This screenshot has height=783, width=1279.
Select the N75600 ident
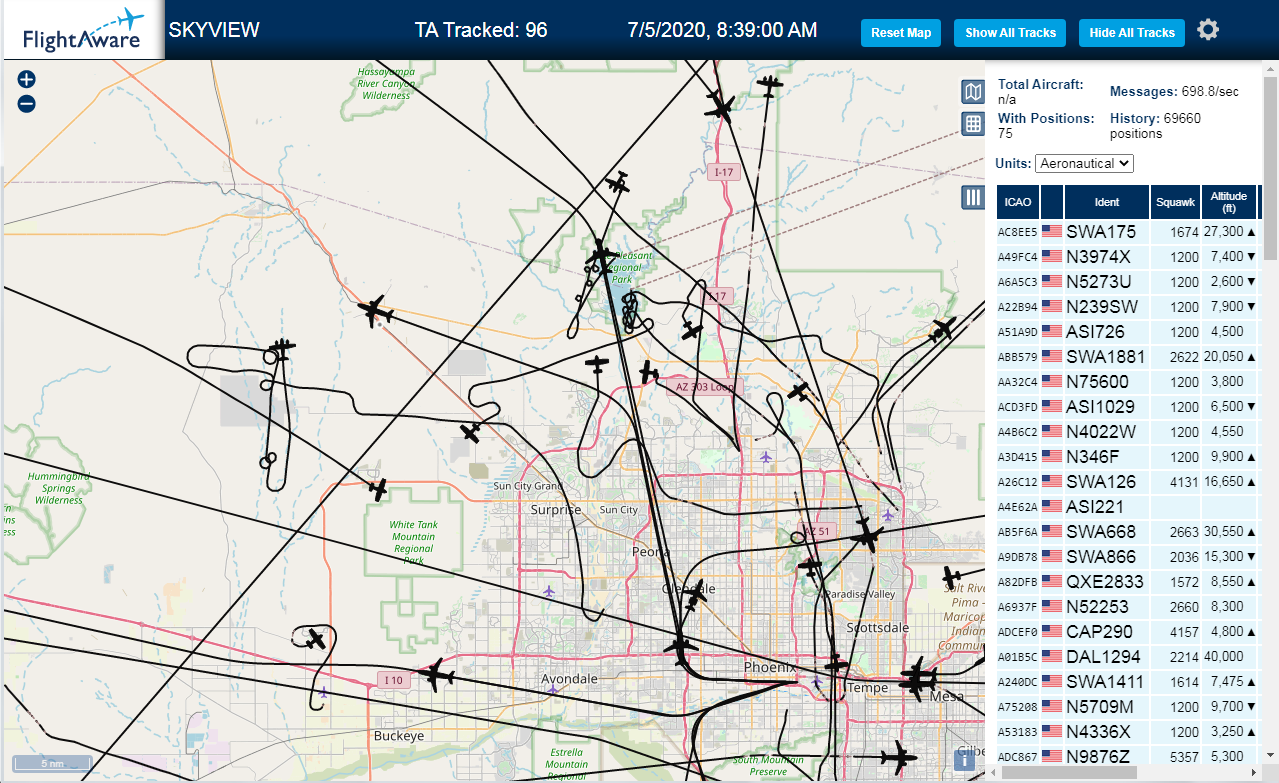[1097, 381]
